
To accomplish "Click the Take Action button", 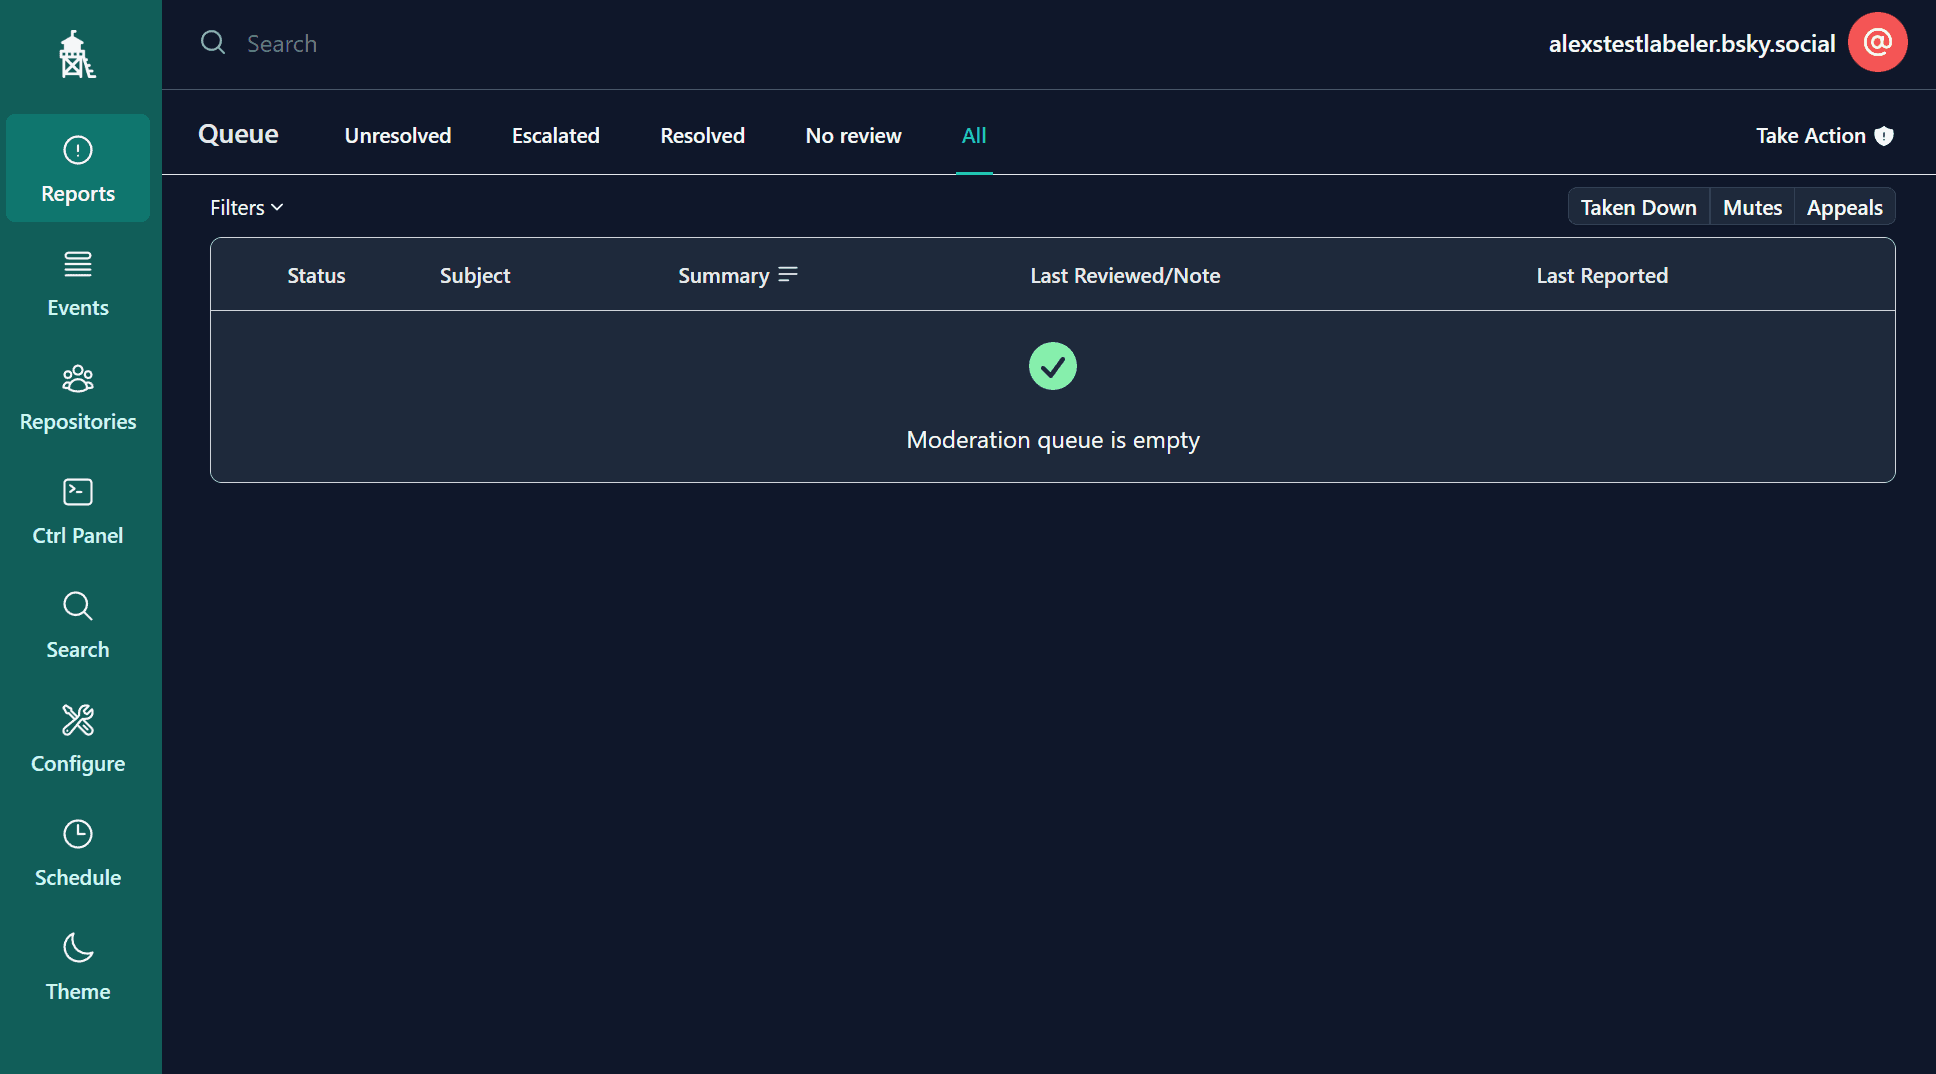I will tap(1824, 135).
